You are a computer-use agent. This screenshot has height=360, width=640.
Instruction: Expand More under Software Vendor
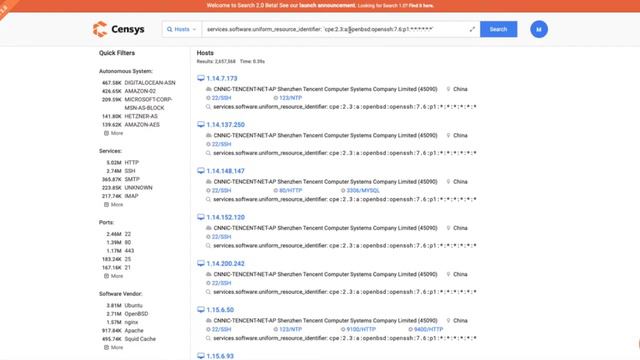click(x=113, y=348)
